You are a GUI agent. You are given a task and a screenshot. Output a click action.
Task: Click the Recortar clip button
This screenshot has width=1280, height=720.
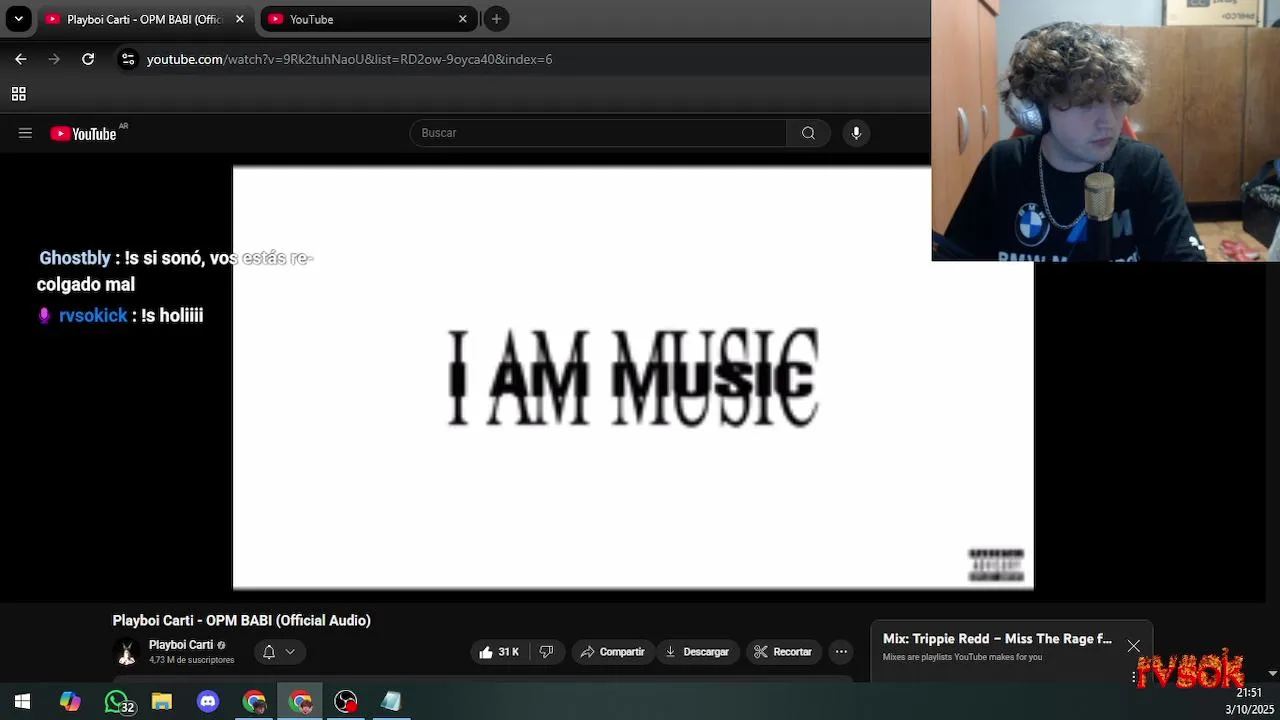pos(783,652)
